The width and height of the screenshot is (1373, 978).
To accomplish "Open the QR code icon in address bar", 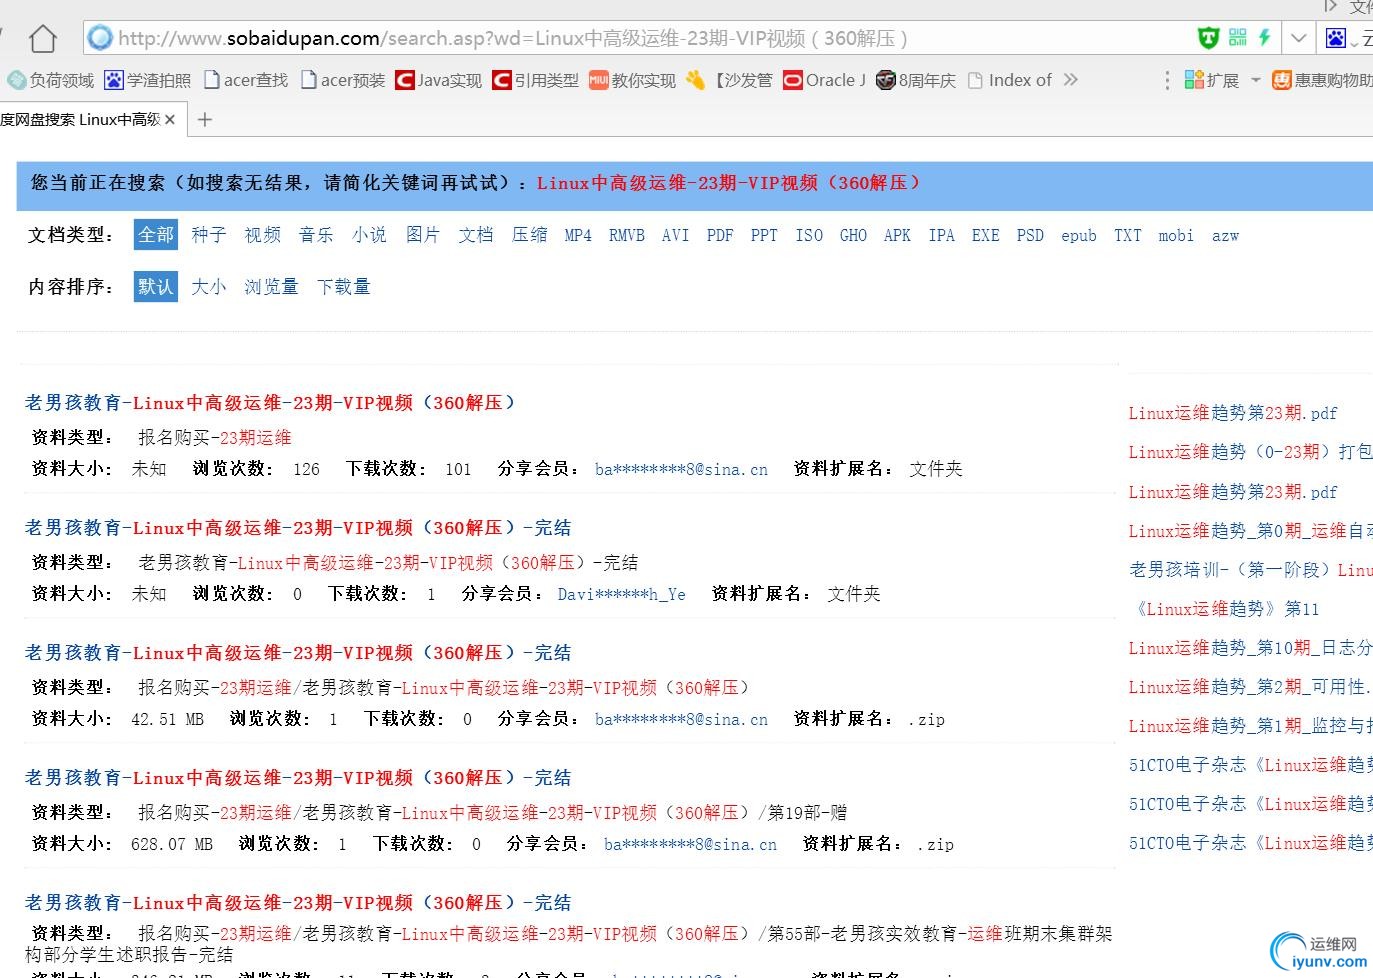I will (x=1238, y=38).
